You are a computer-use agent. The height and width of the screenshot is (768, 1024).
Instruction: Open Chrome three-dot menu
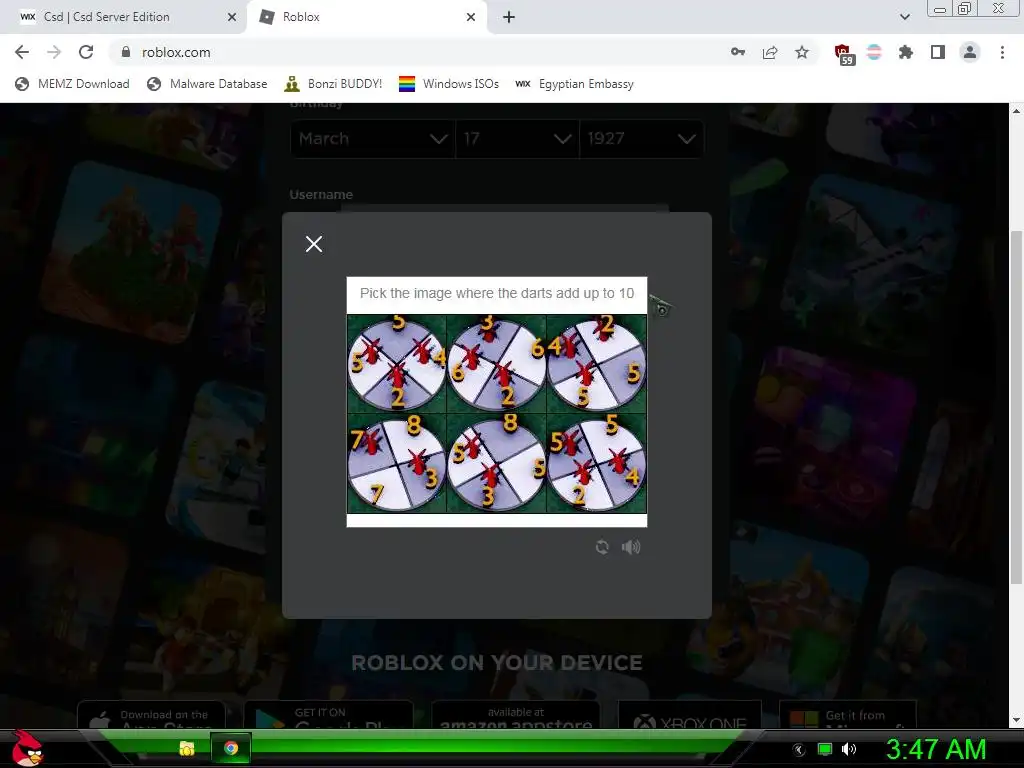click(x=1002, y=52)
